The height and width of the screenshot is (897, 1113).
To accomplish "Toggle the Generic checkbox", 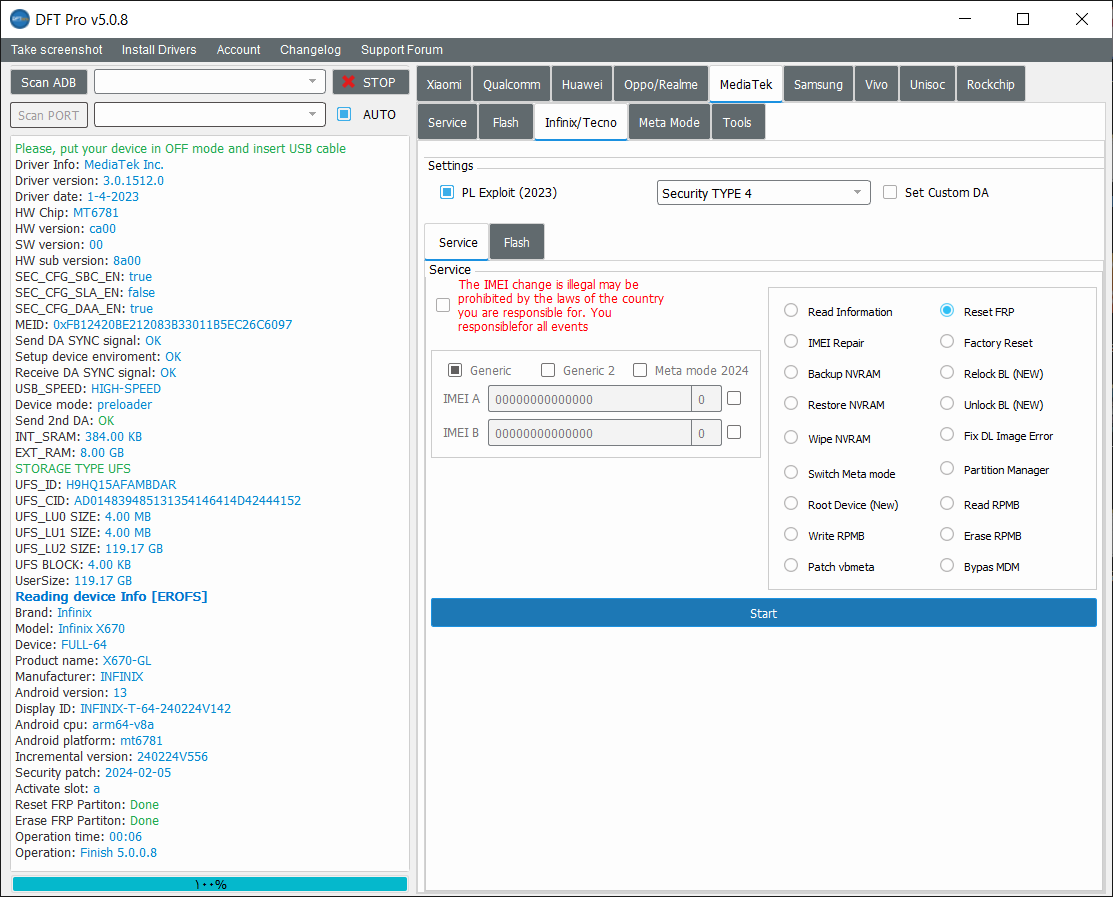I will pos(455,370).
